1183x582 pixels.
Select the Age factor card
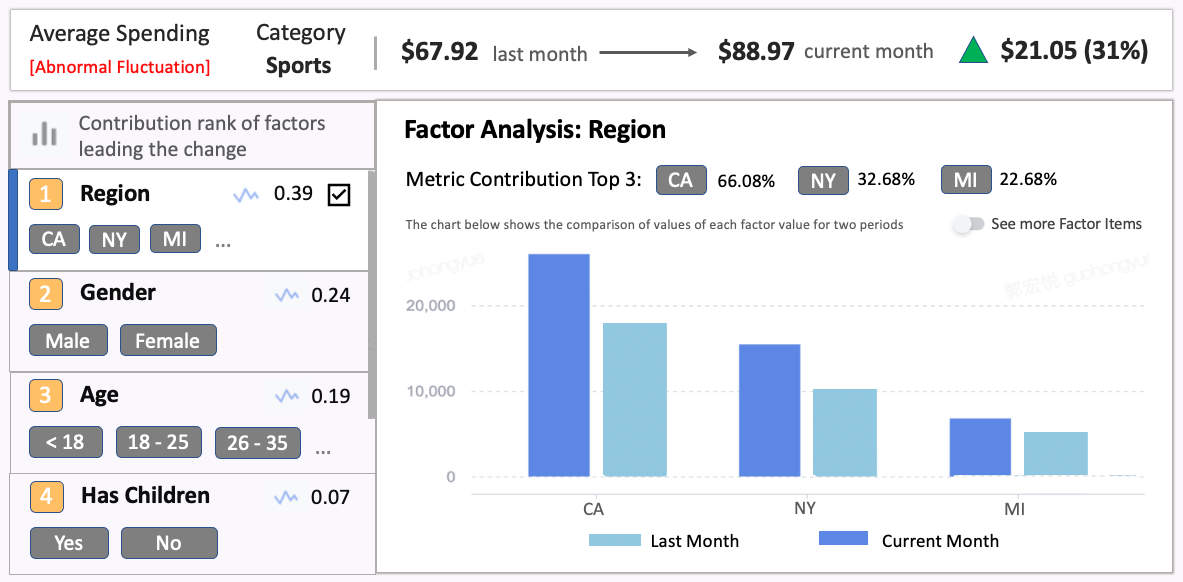(190, 417)
